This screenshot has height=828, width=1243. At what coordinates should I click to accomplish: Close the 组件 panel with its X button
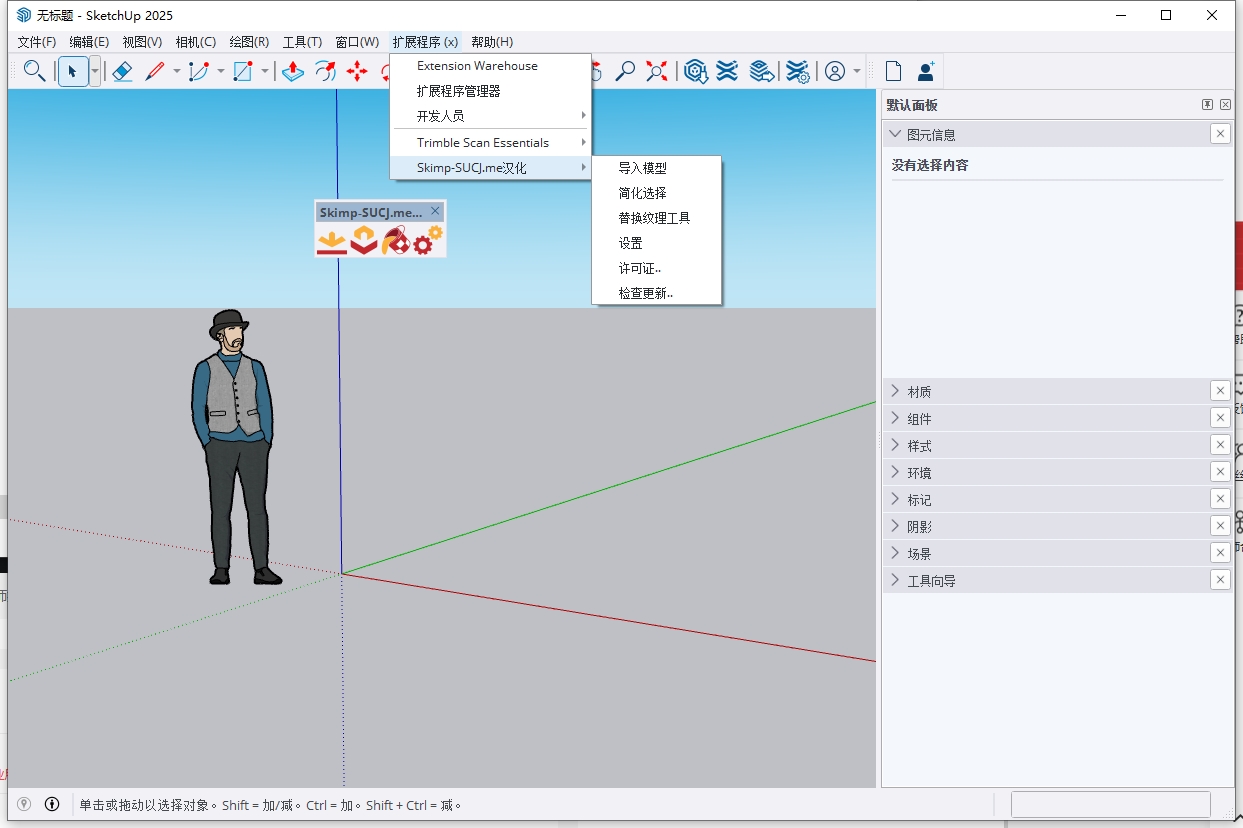click(x=1220, y=418)
